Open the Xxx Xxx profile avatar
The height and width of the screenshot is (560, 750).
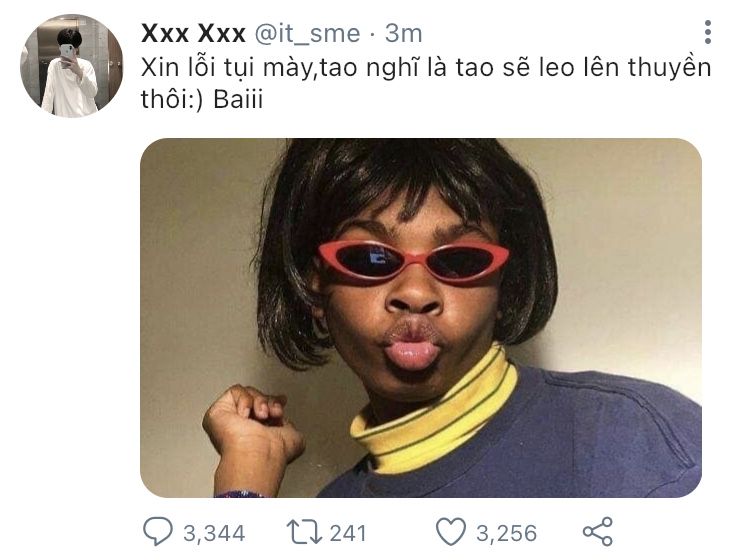[x=72, y=66]
